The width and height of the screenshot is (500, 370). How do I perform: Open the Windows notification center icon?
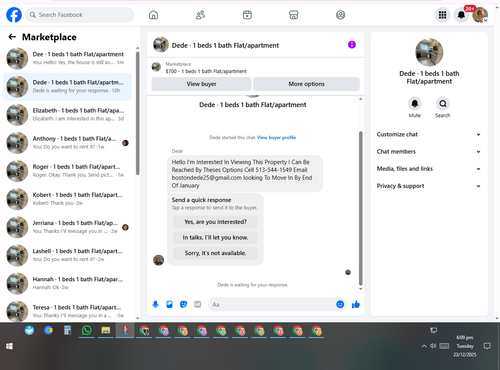487,346
